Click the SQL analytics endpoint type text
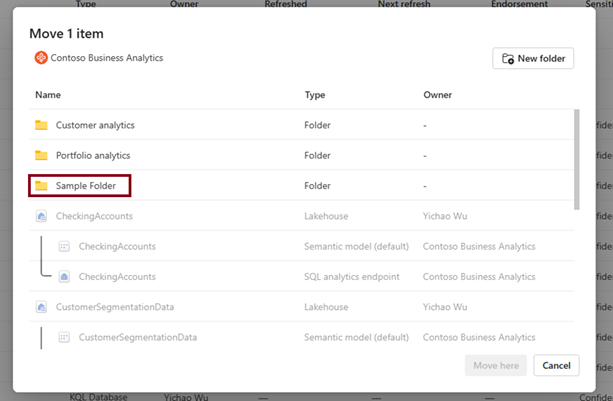 pyautogui.click(x=352, y=277)
